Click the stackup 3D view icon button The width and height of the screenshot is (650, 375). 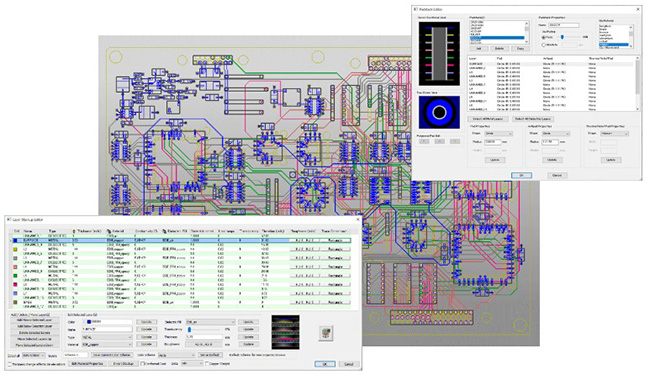[326, 334]
